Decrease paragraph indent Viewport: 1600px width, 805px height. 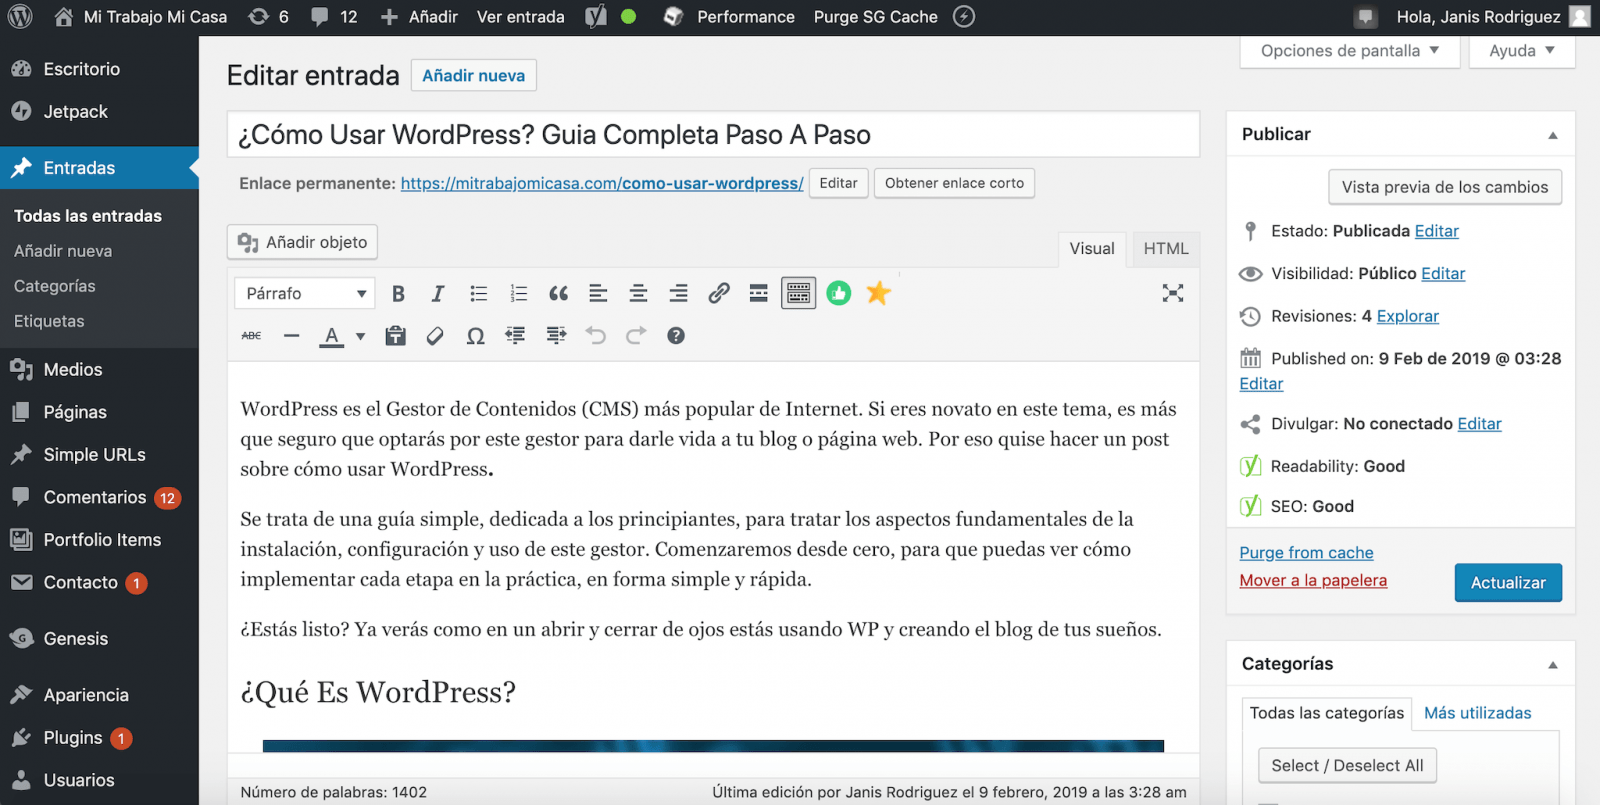click(516, 336)
